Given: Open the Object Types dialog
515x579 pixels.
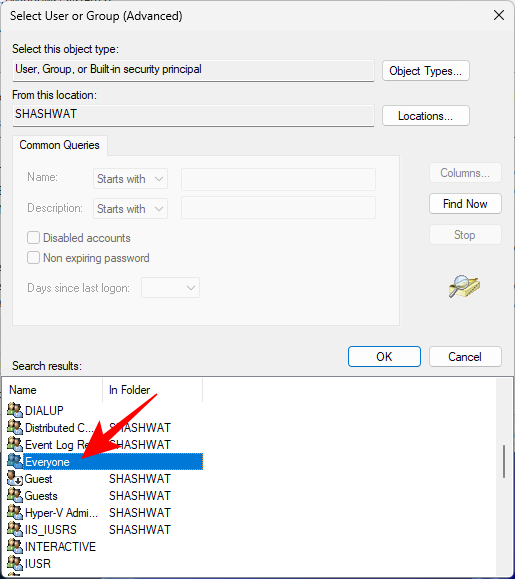Looking at the screenshot, I should (x=426, y=71).
